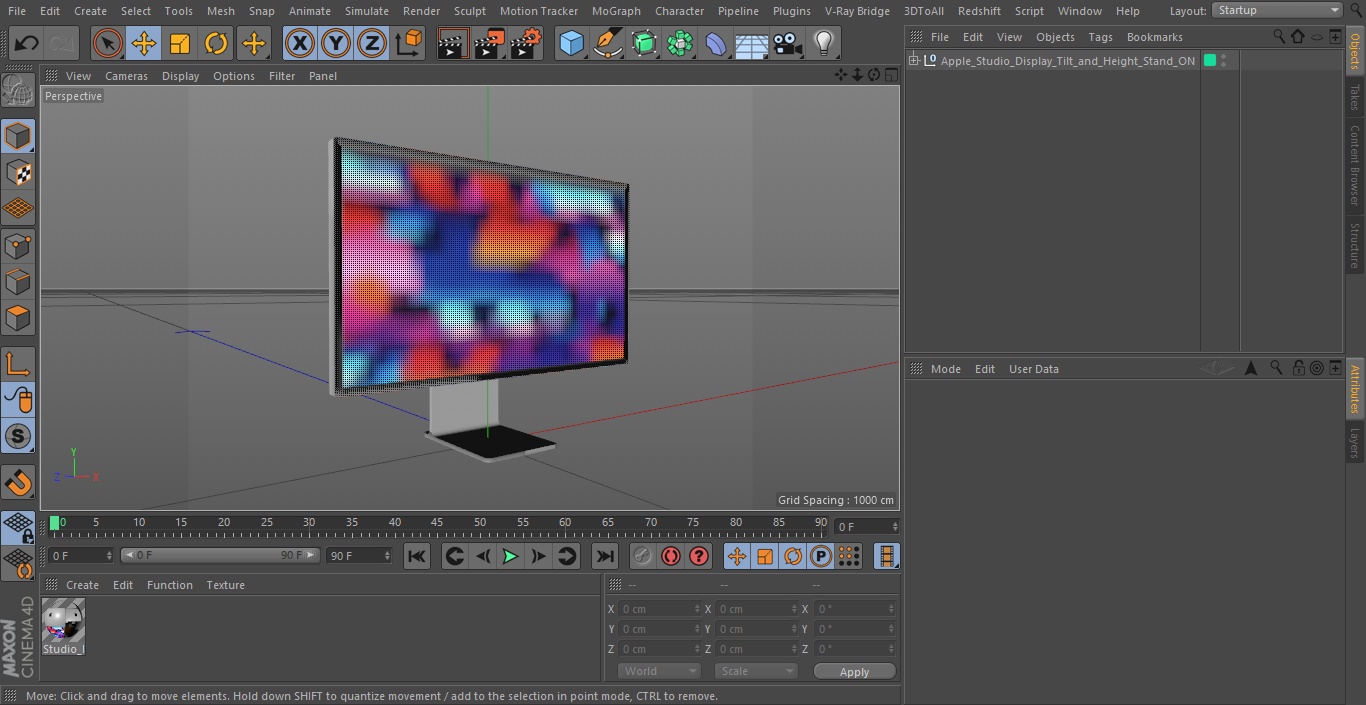The image size is (1366, 705).
Task: Add a Light object
Action: click(x=824, y=43)
